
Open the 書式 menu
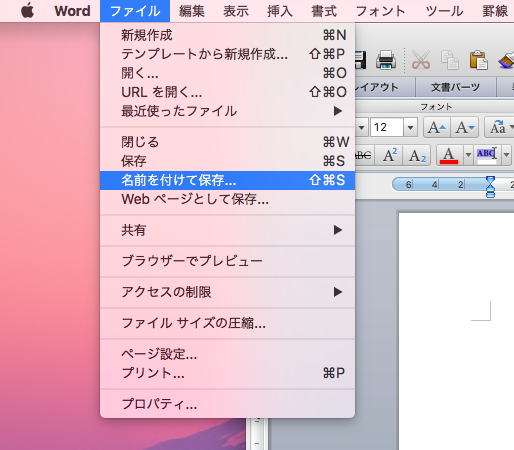point(324,11)
